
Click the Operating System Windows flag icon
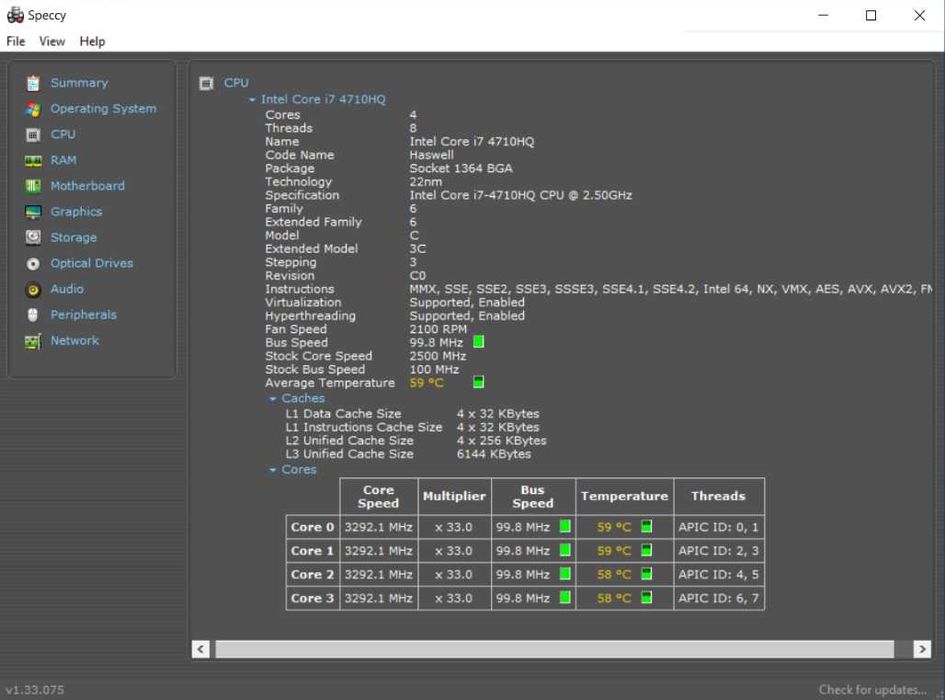click(x=33, y=109)
